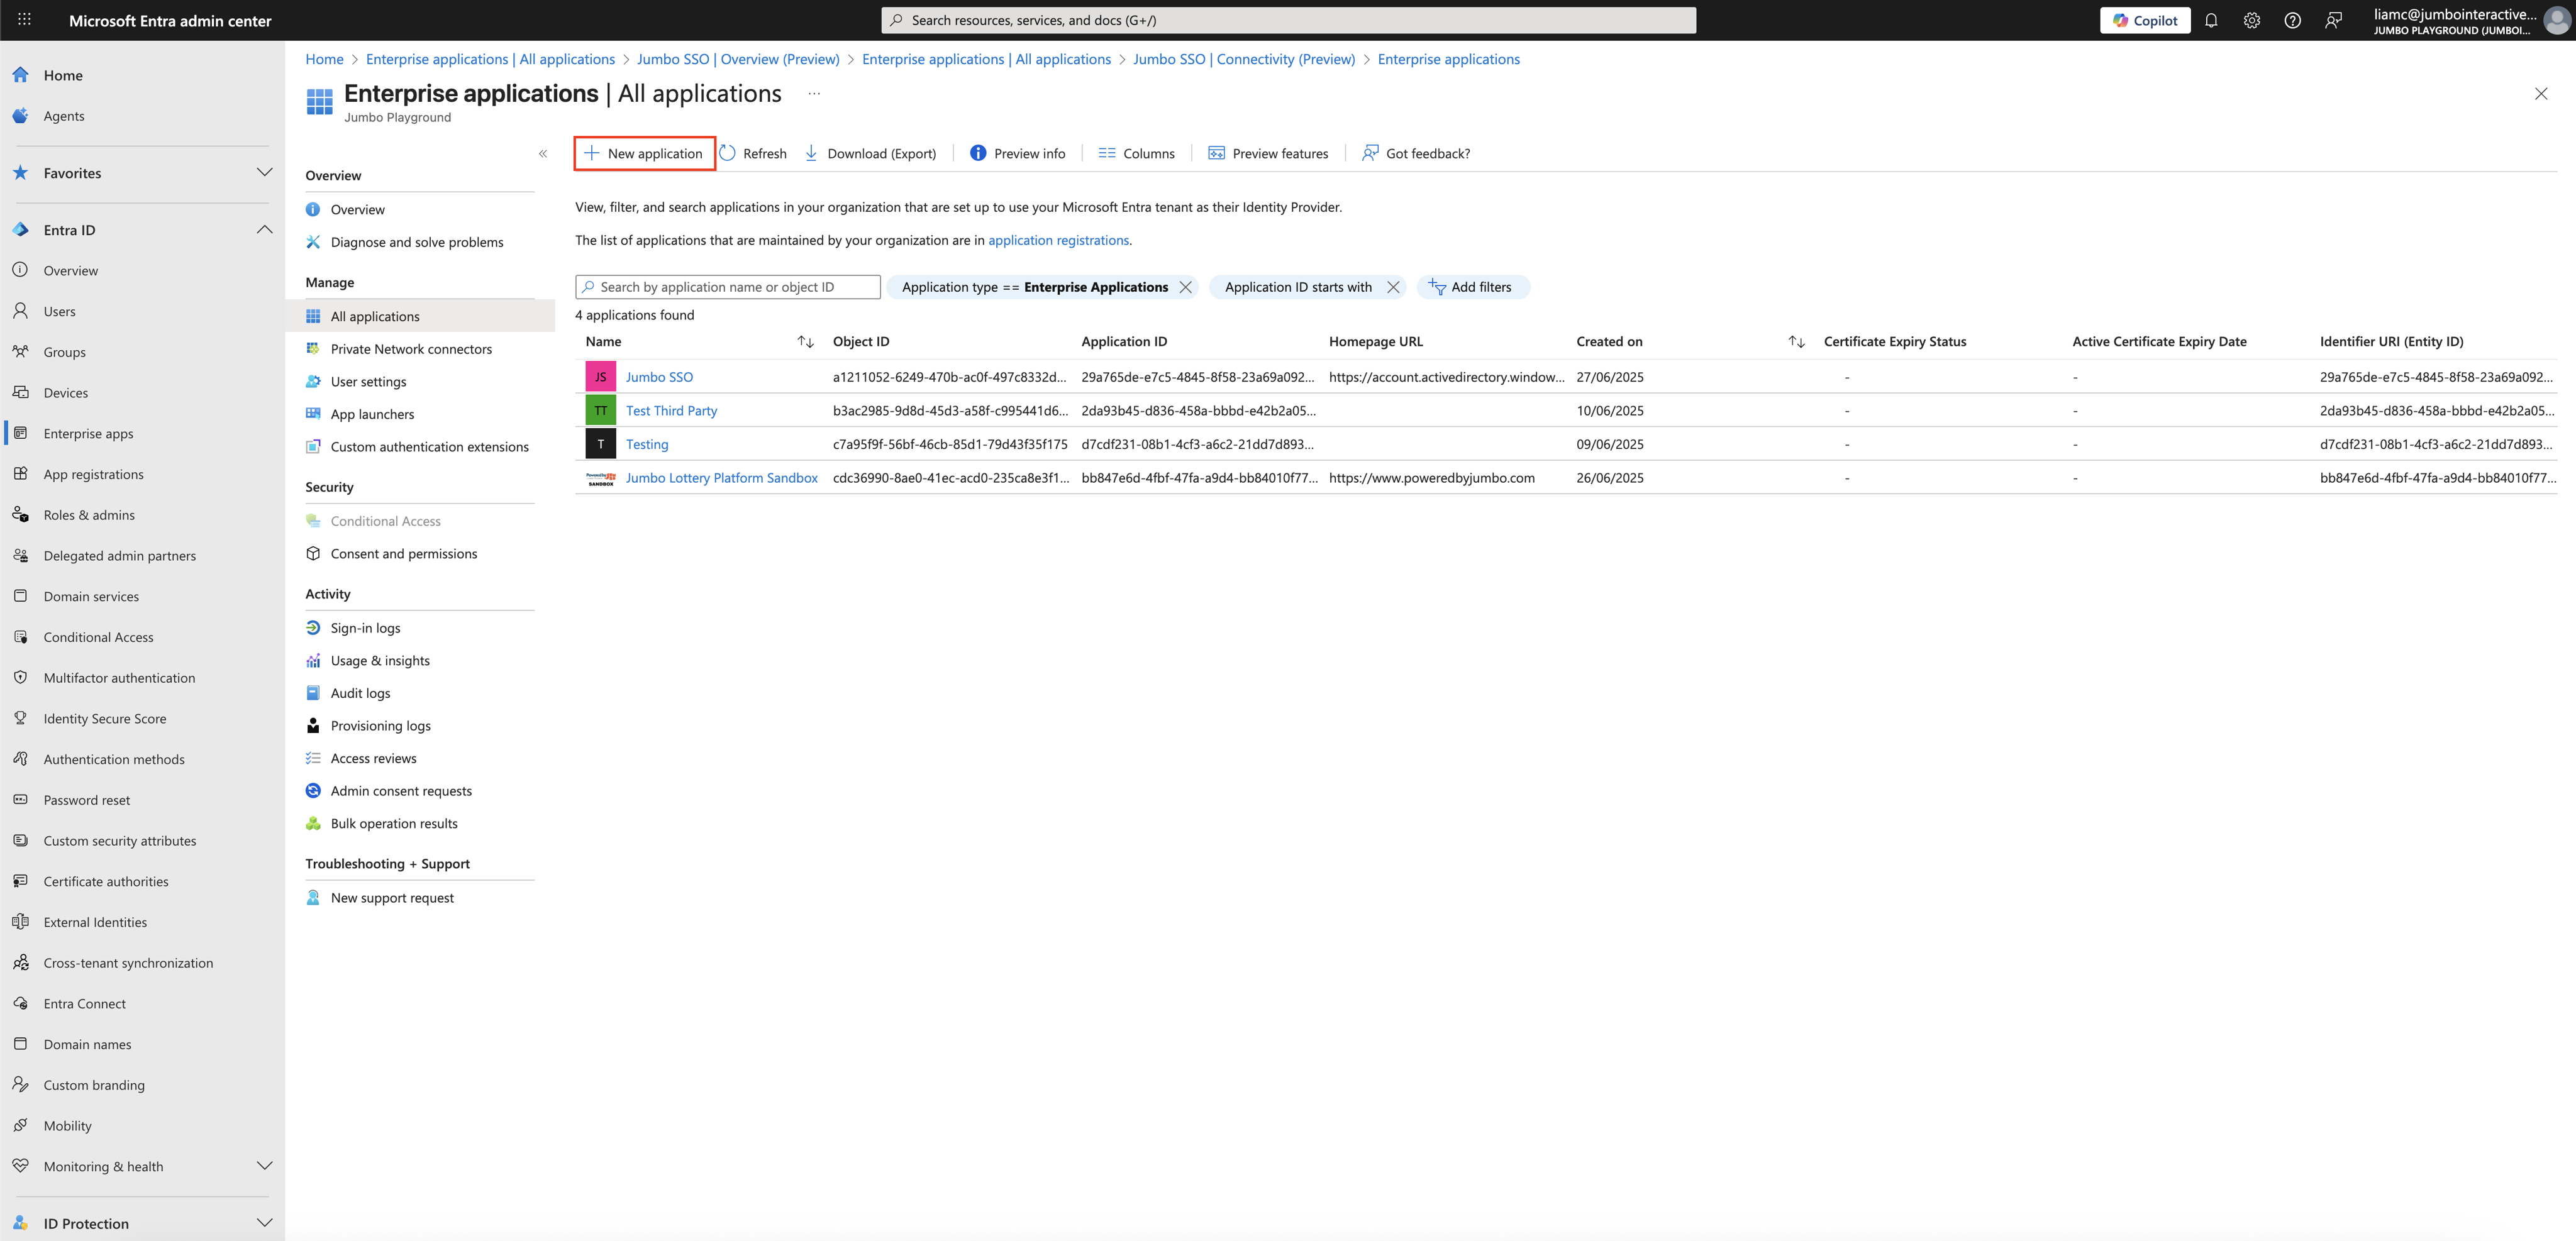Focus search by application name field
Screen dimensions: 2576x1241
coord(728,287)
